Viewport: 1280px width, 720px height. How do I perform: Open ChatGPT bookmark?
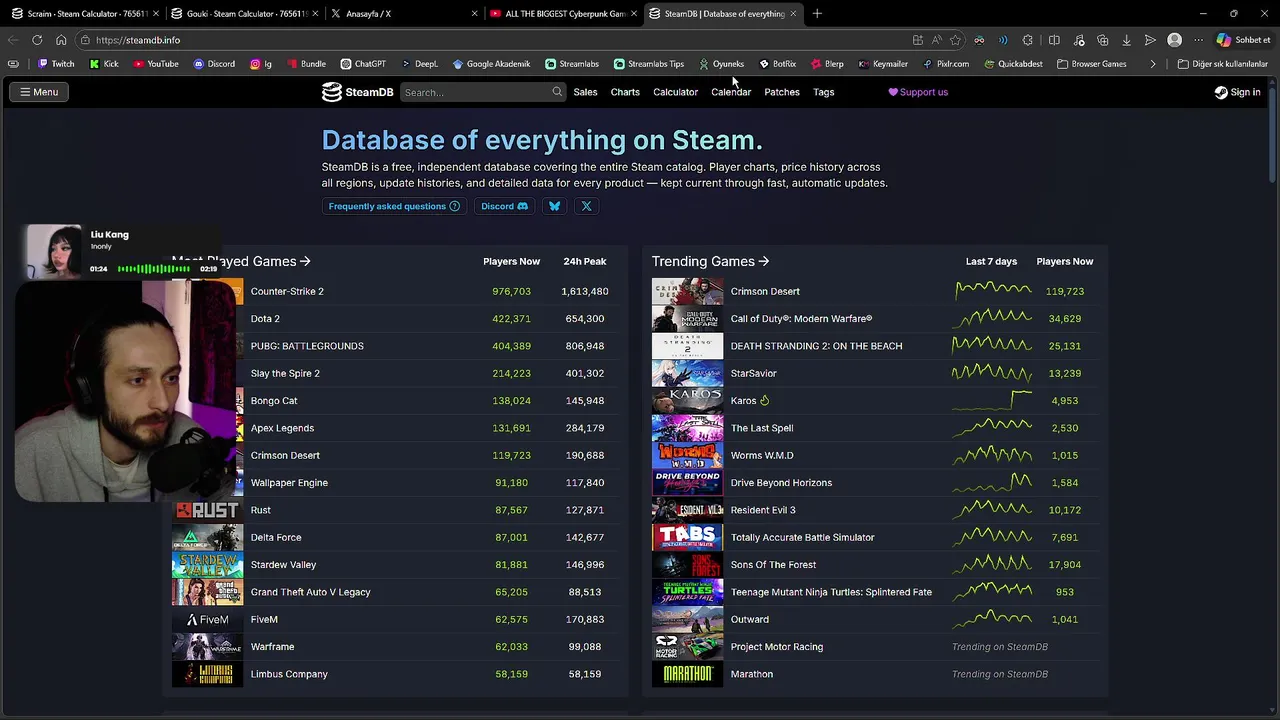363,64
